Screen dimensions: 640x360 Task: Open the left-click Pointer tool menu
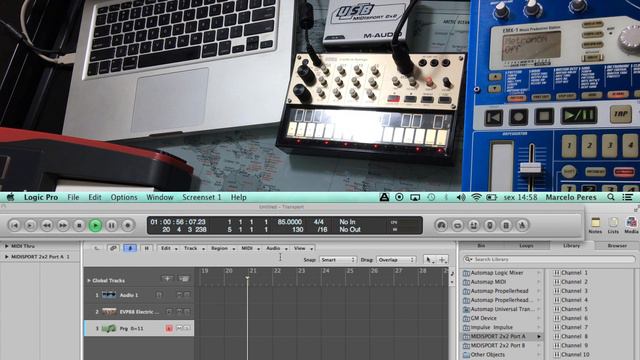point(429,260)
